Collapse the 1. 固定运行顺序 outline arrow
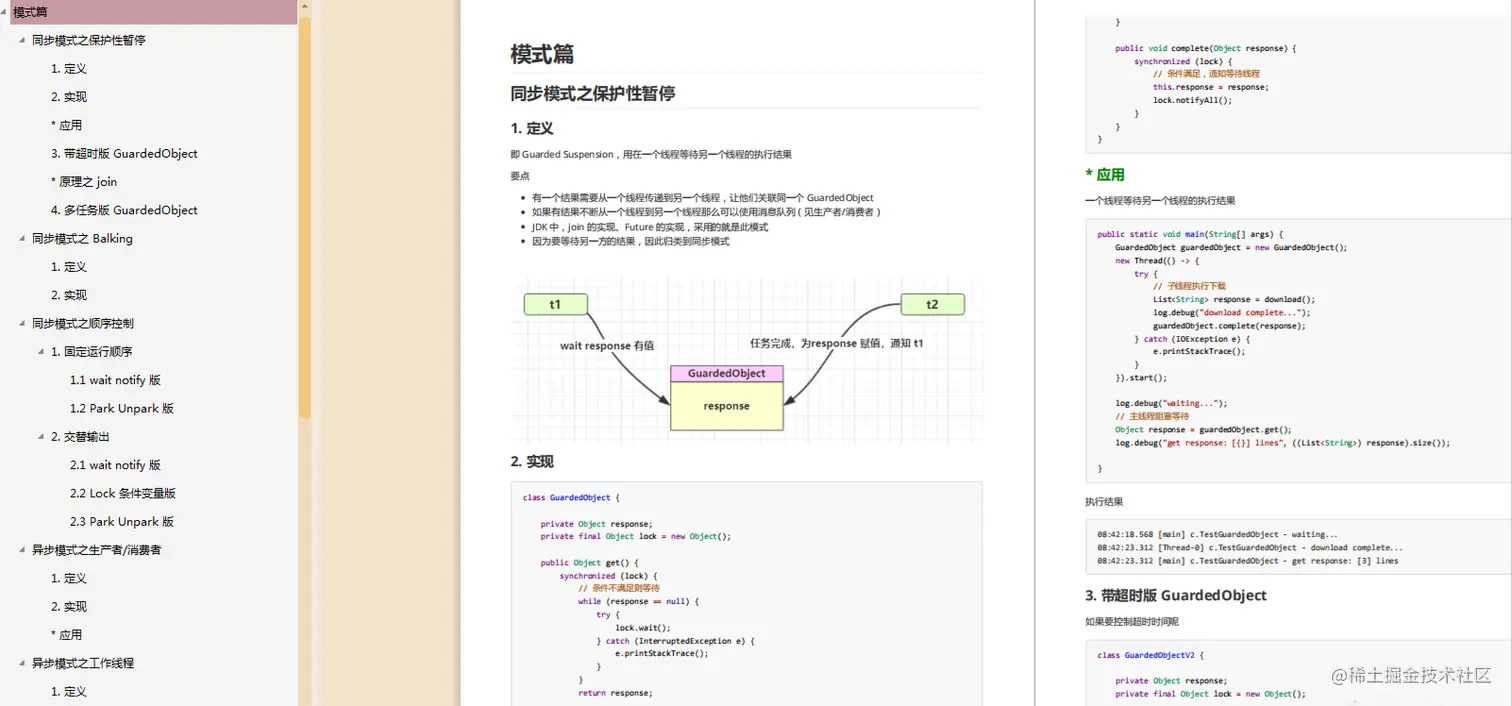Image resolution: width=1512 pixels, height=706 pixels. coord(42,351)
